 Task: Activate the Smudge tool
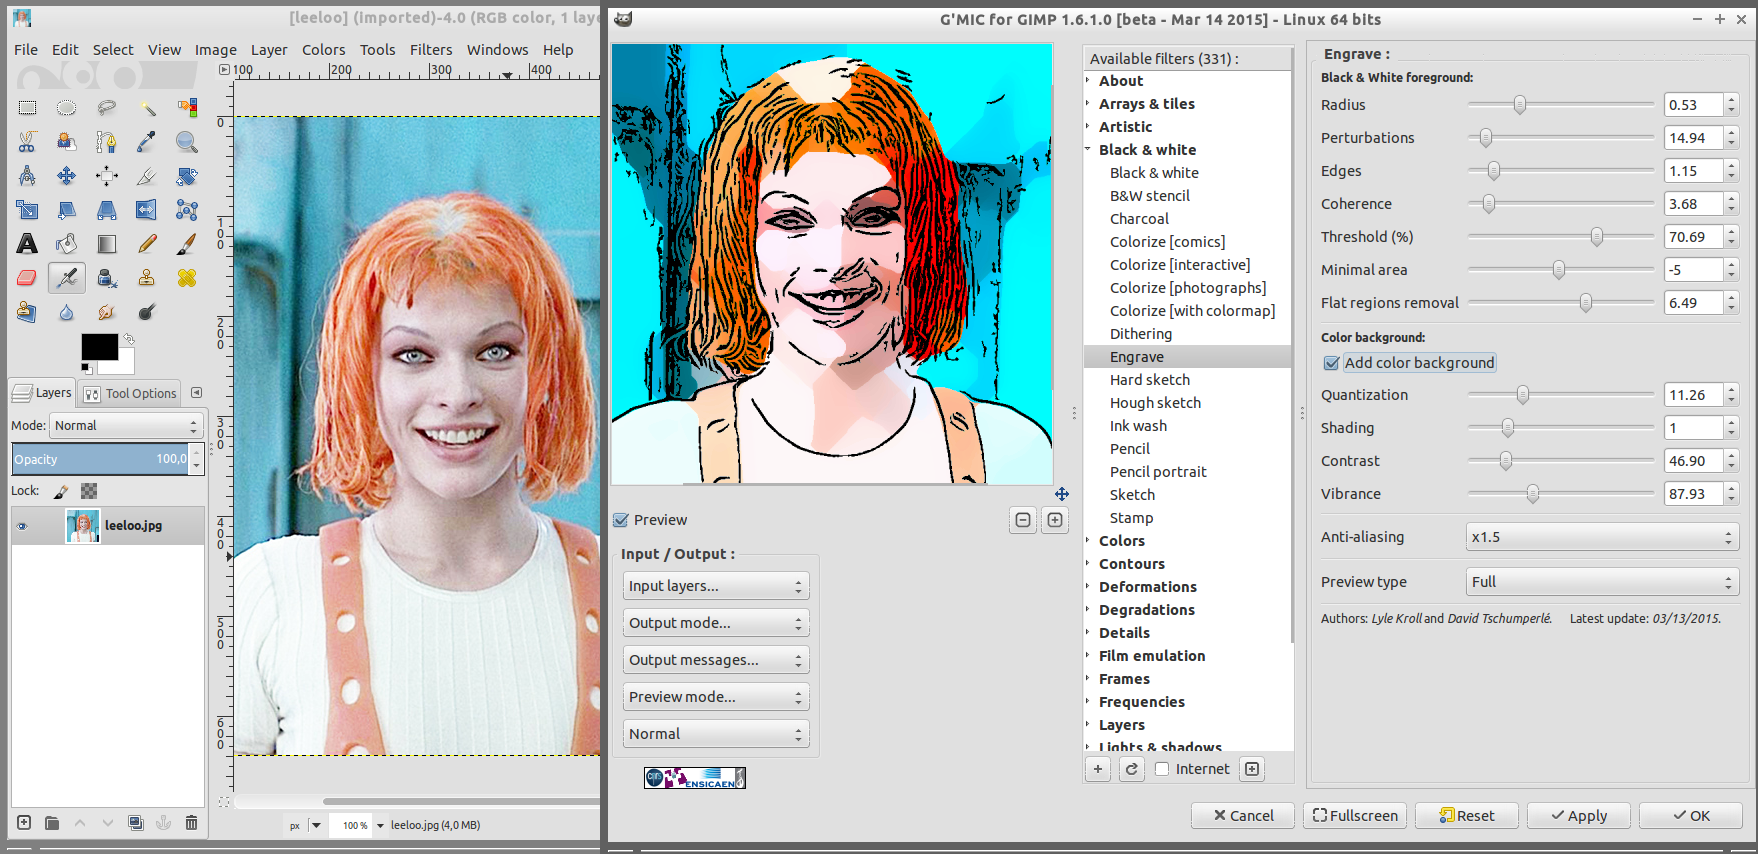(x=107, y=312)
